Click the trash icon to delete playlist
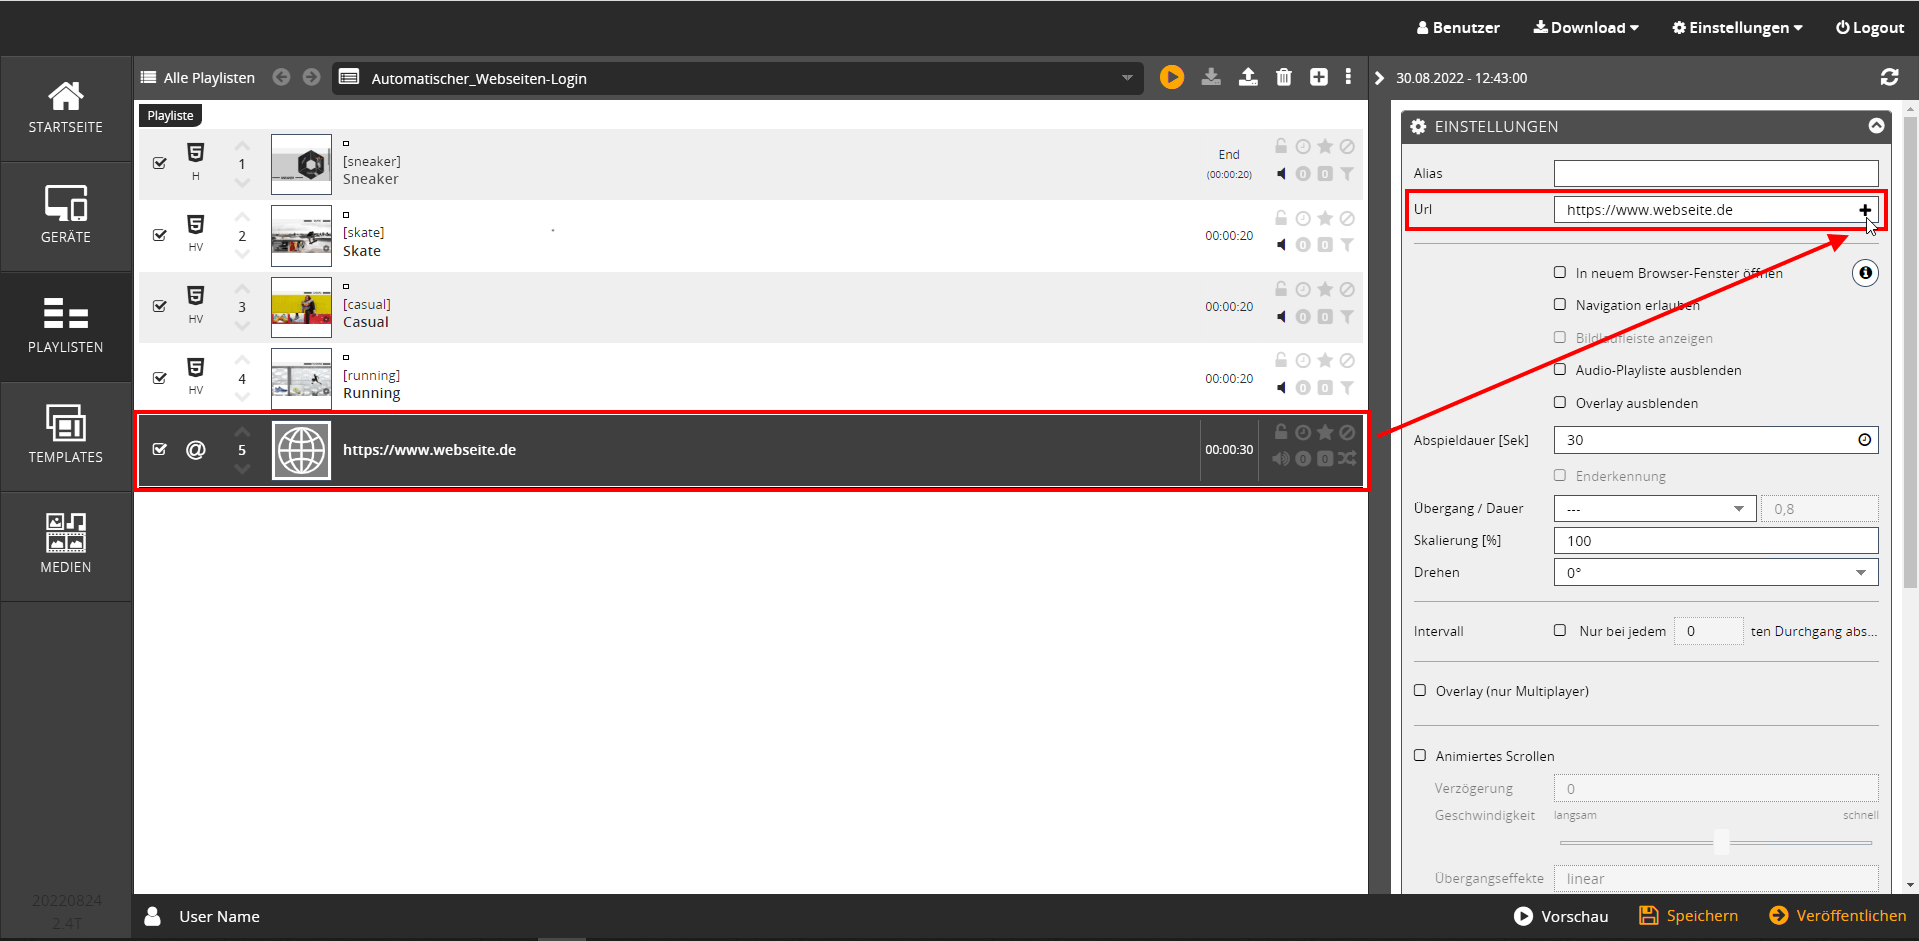This screenshot has height=941, width=1919. 1284,77
